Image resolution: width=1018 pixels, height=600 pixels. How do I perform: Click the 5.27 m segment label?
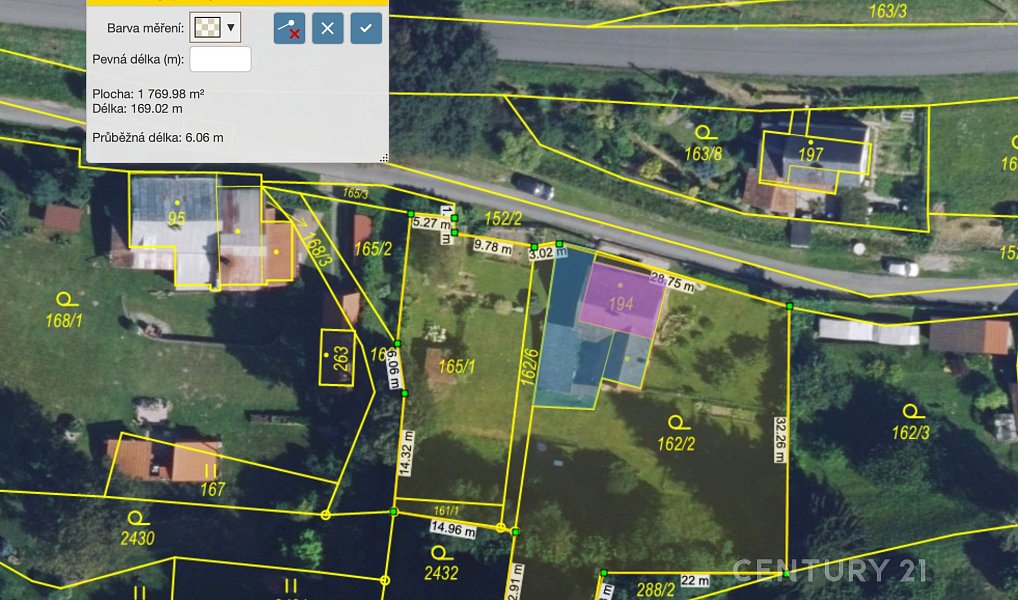[x=432, y=223]
